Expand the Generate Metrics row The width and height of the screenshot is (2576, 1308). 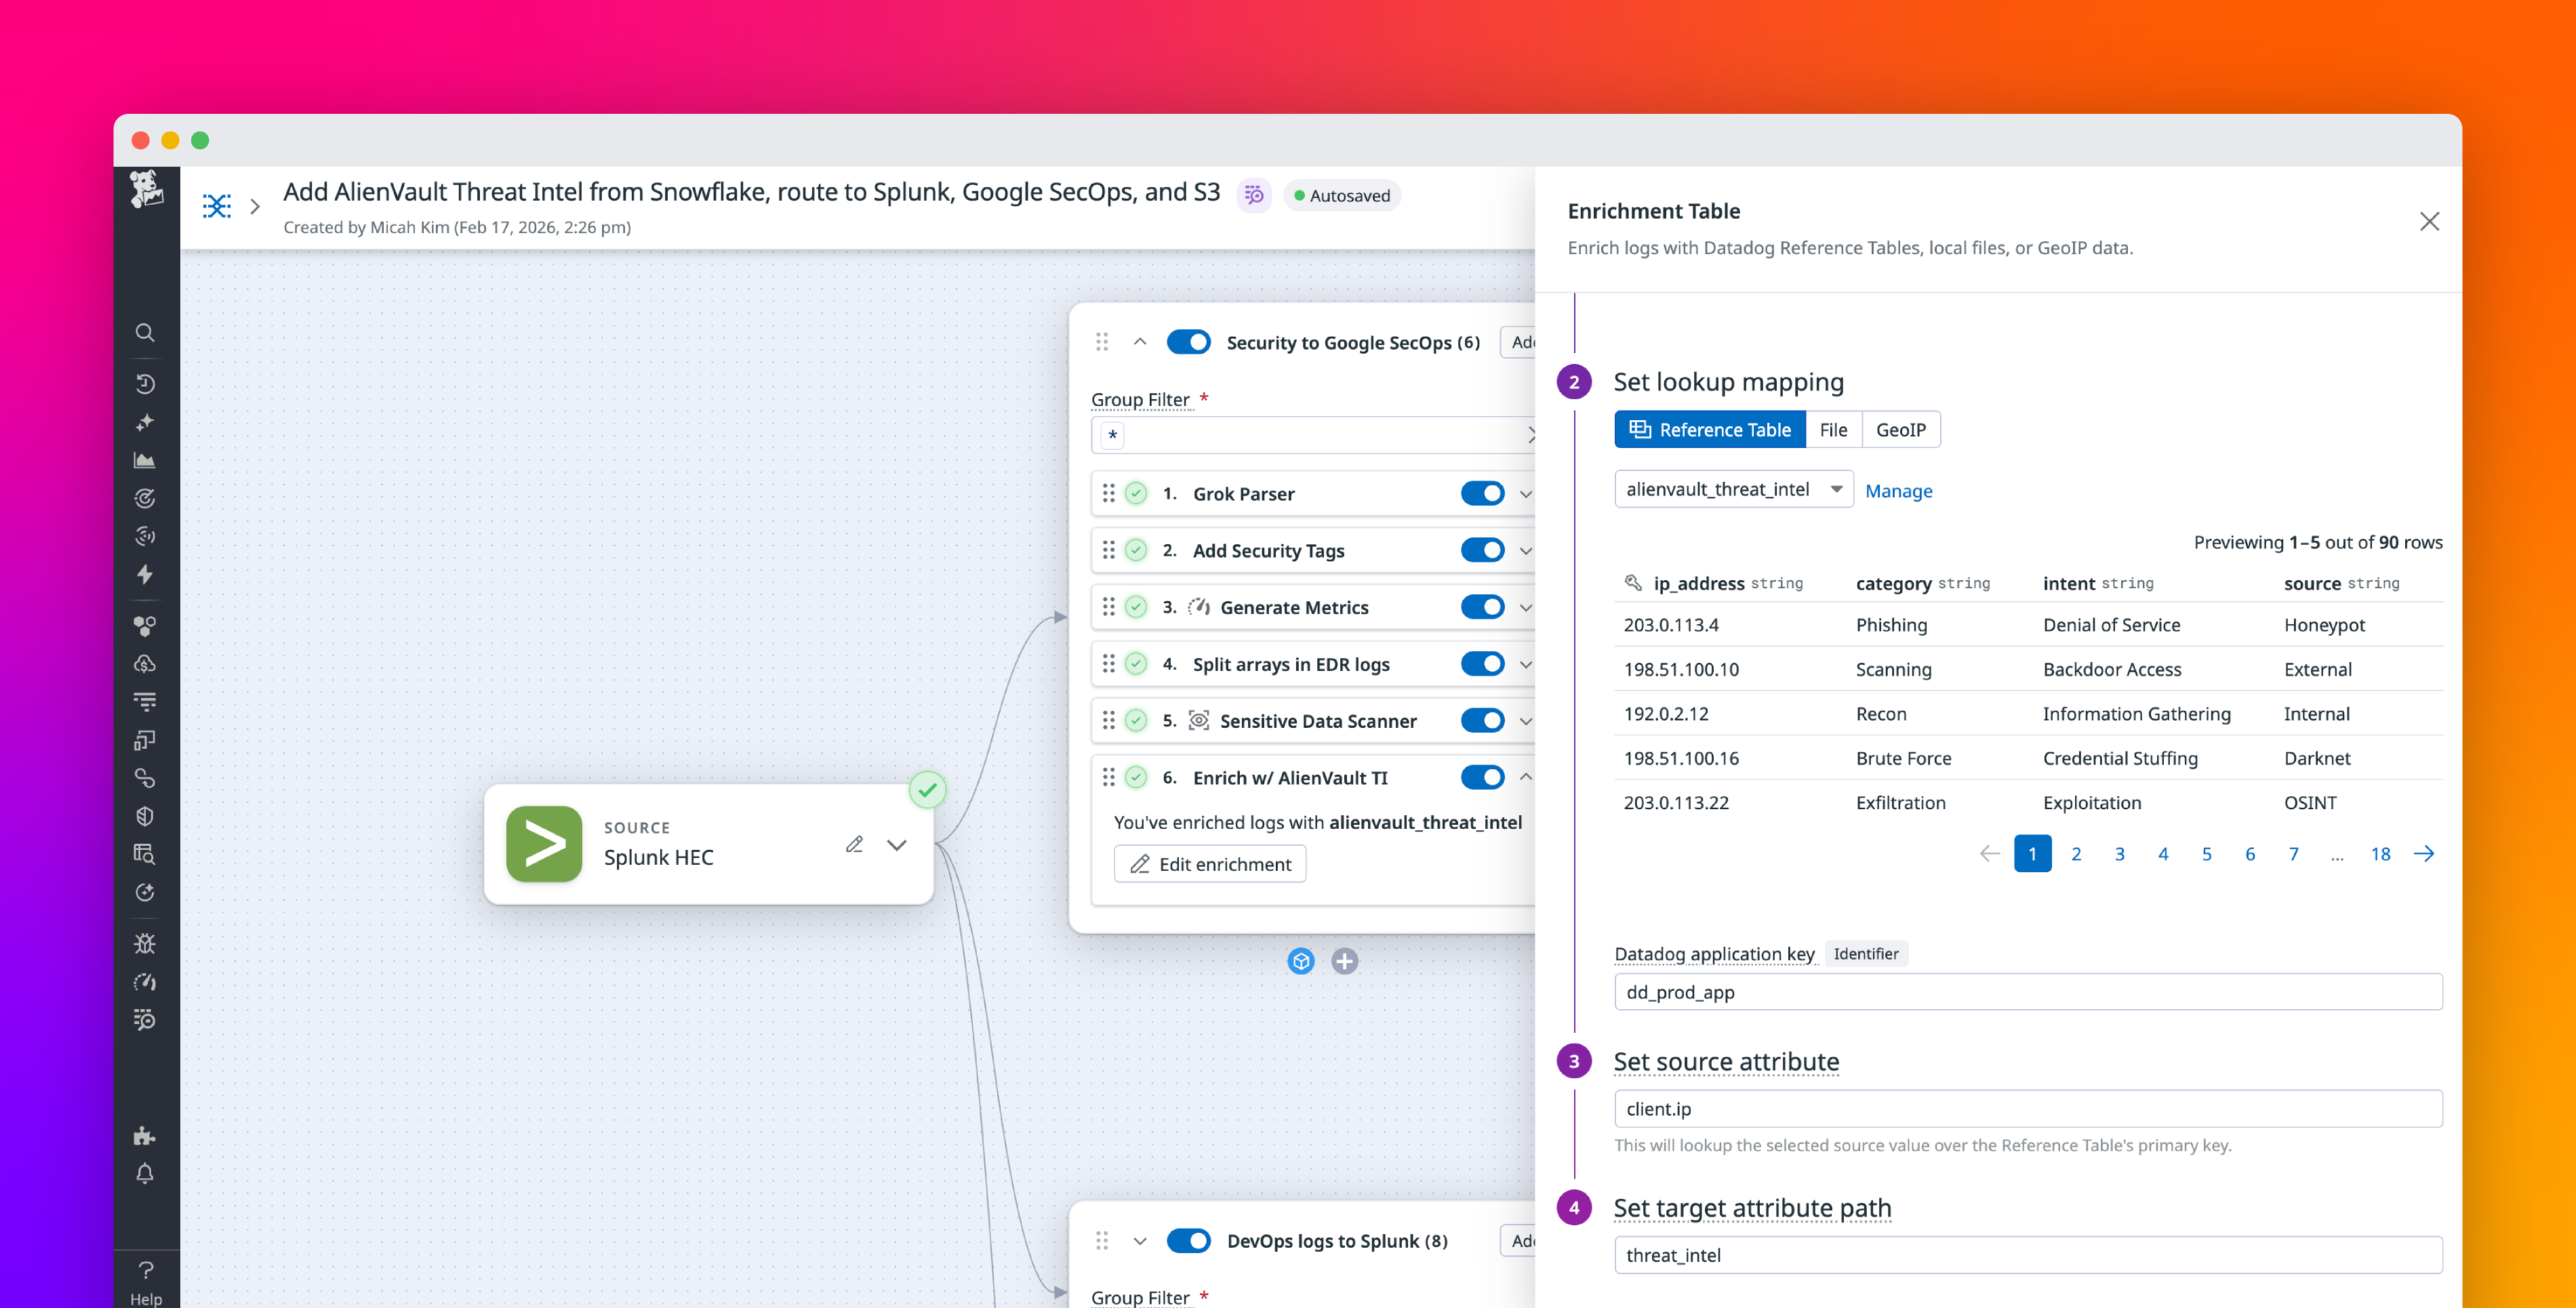(x=1525, y=608)
